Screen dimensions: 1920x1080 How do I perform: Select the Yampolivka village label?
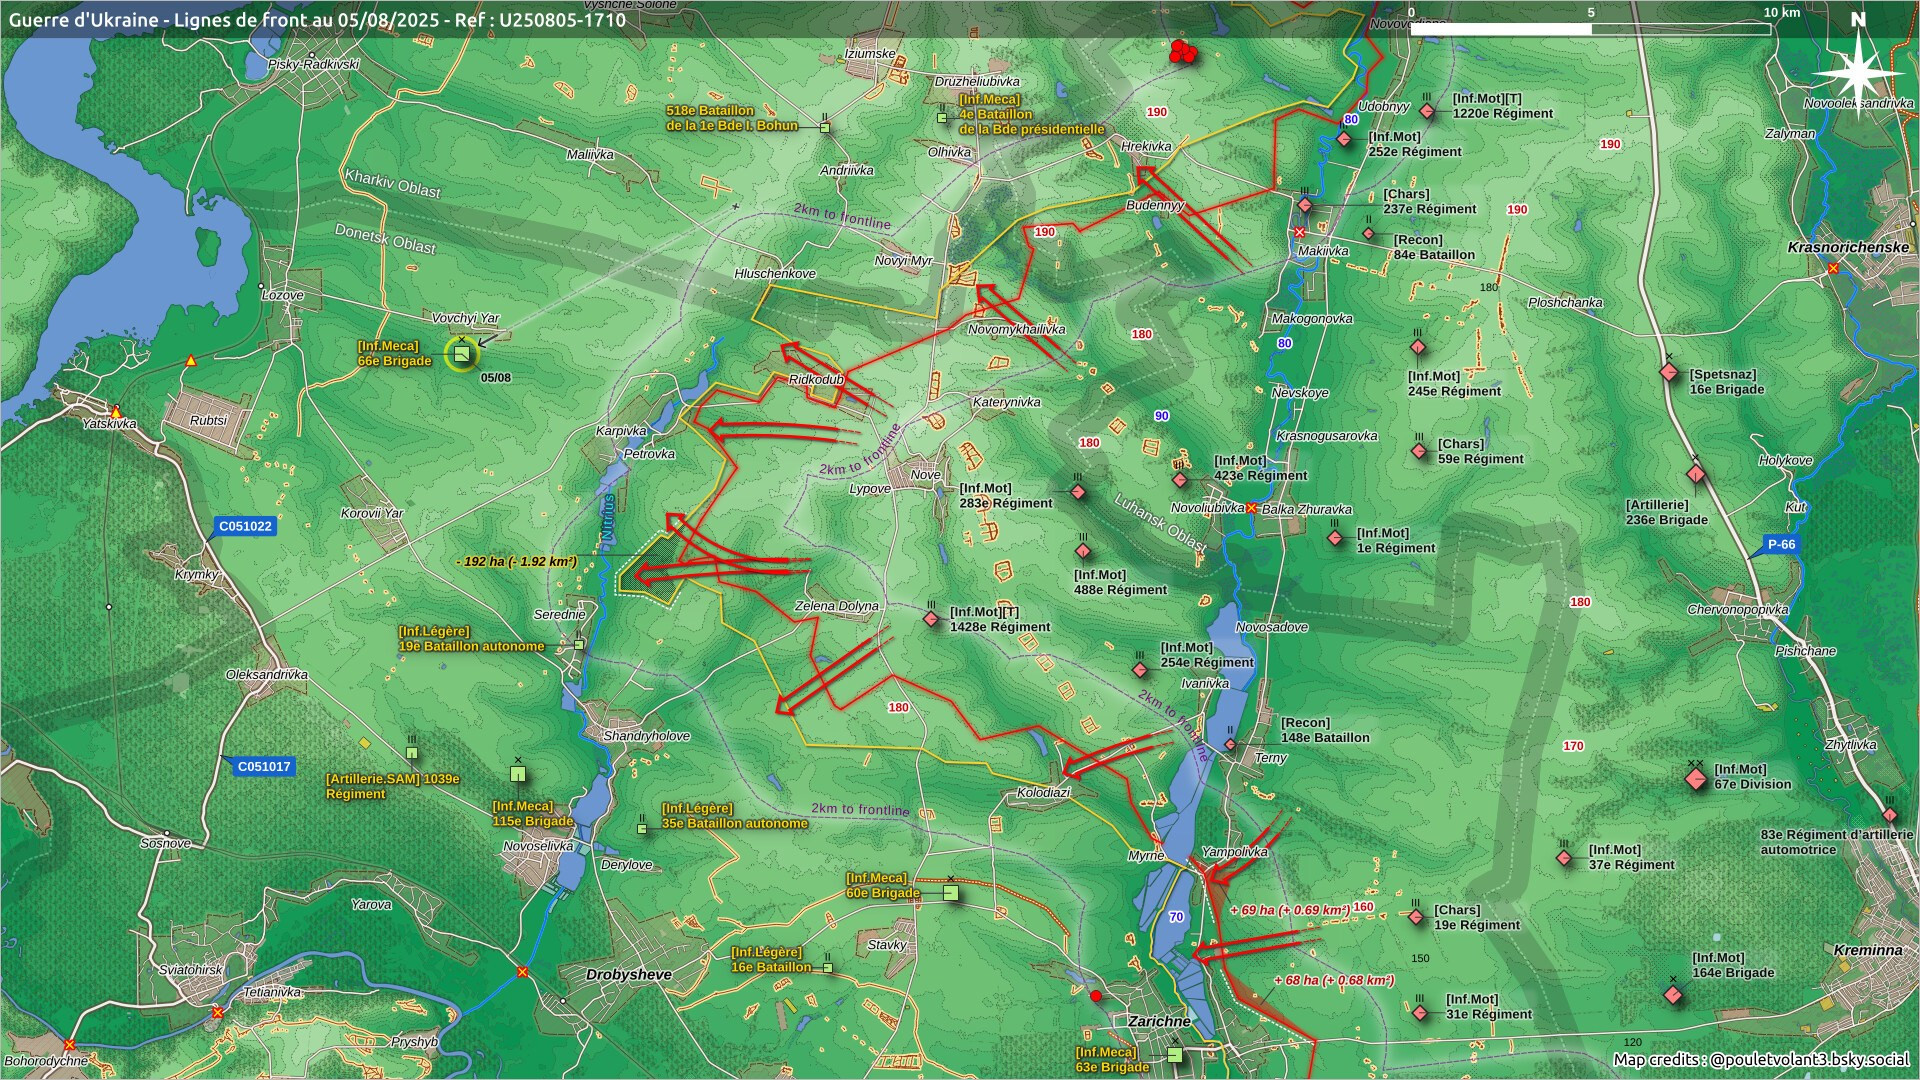1235,852
